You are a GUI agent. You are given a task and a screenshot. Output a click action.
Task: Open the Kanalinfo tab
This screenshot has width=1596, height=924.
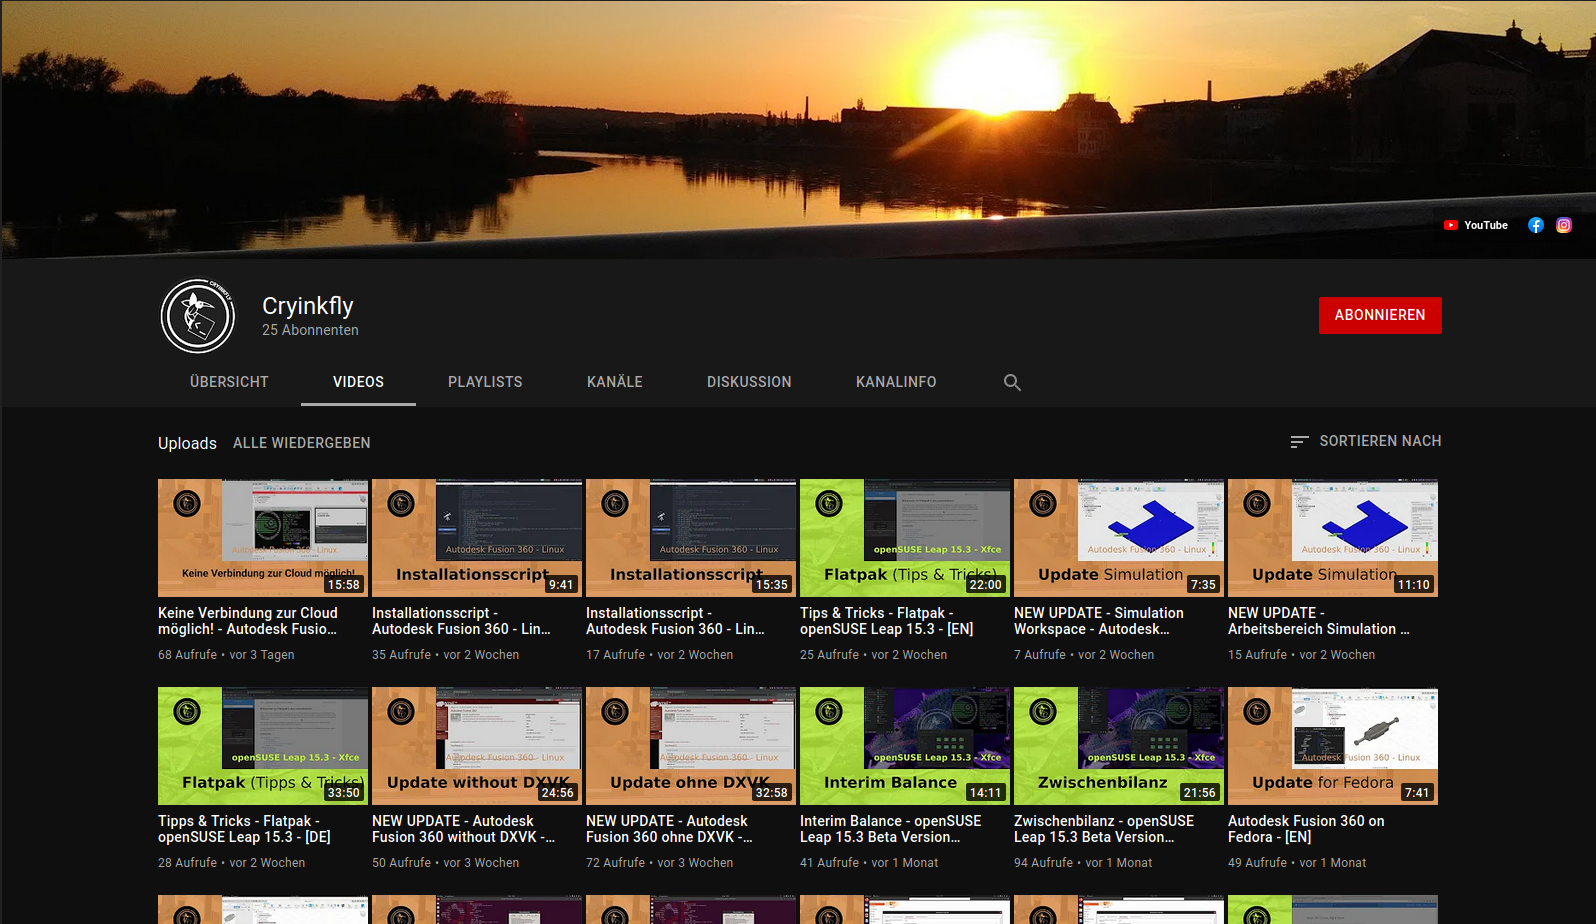point(896,382)
